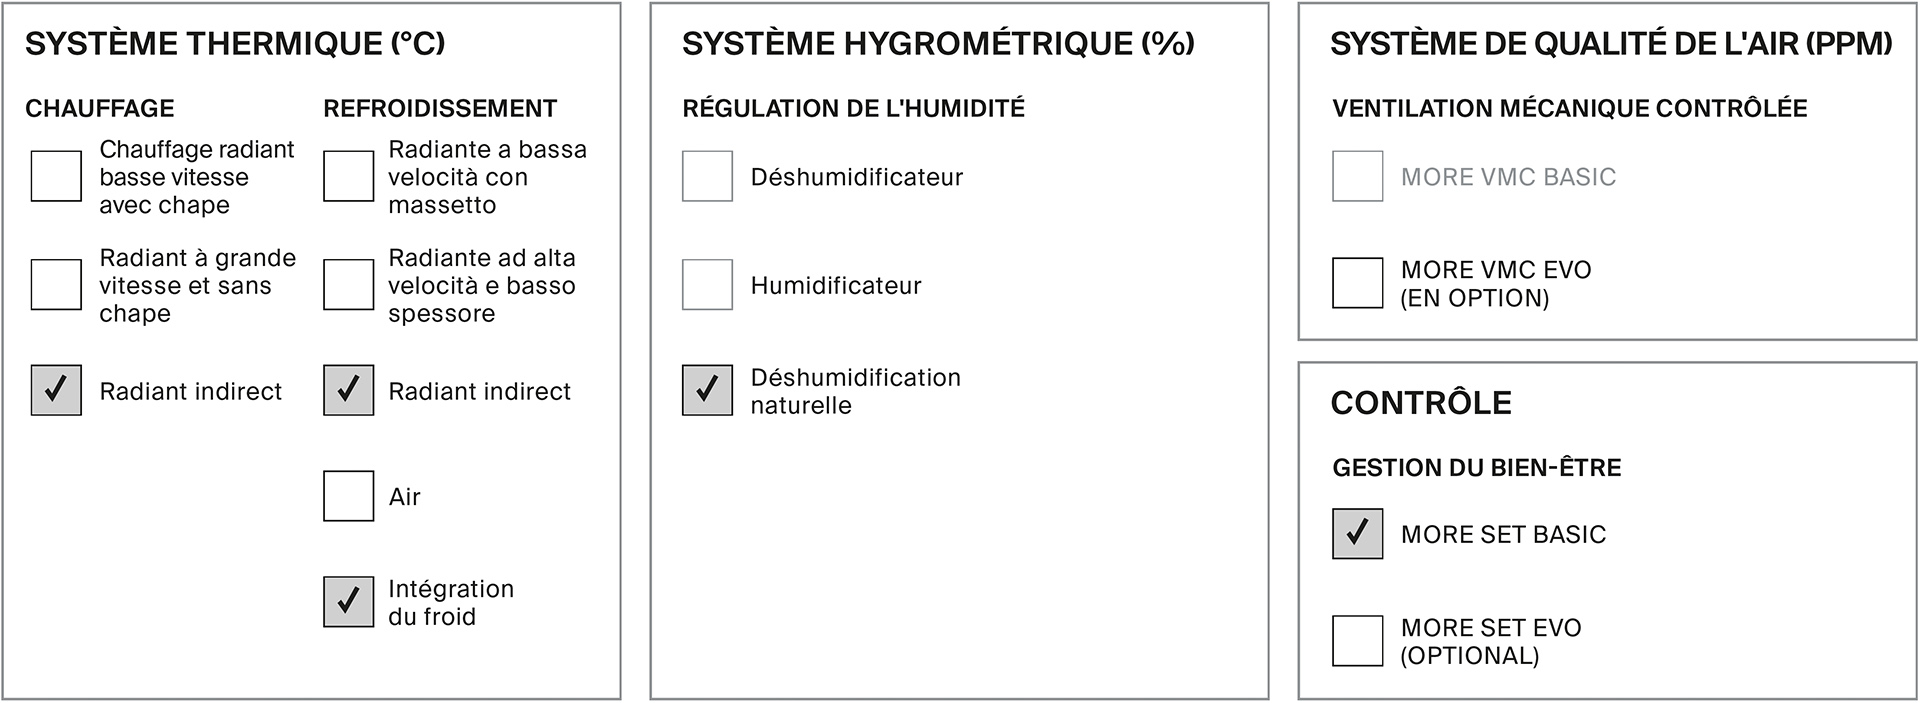This screenshot has width=1920, height=703.
Task: Click the Intégration du froid label
Action: [x=451, y=602]
